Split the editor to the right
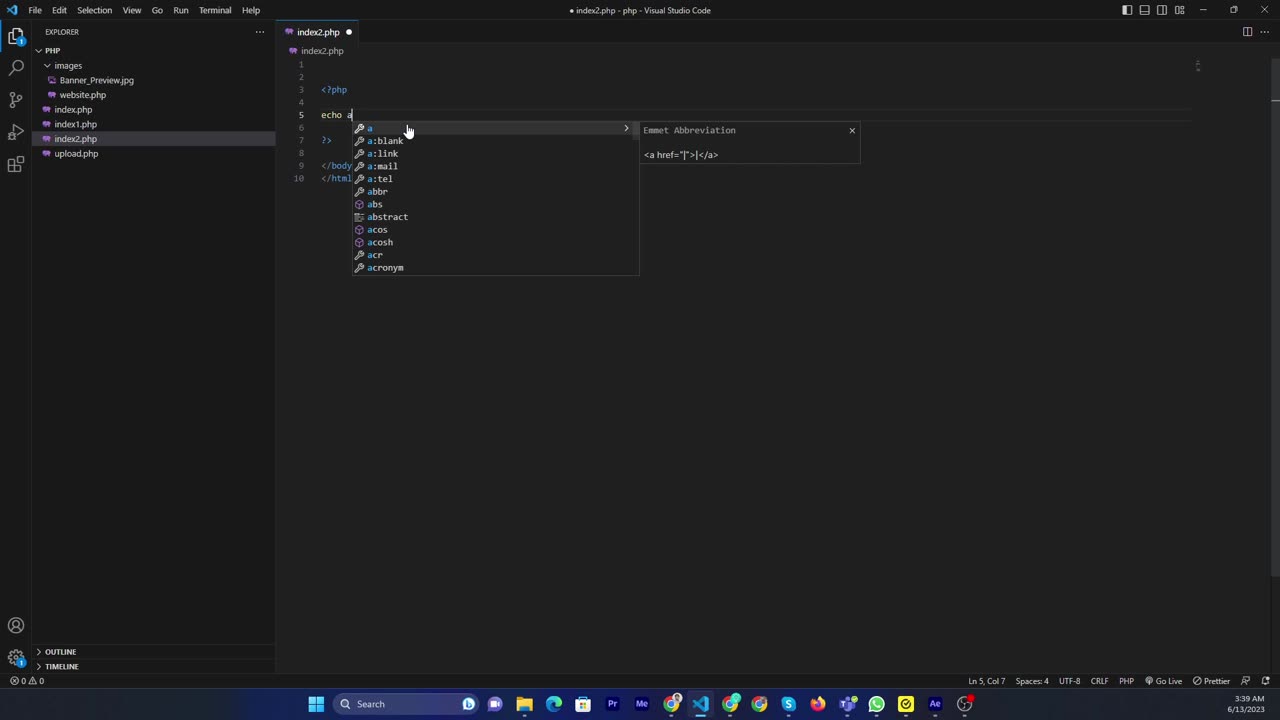Image resolution: width=1280 pixels, height=720 pixels. click(x=1247, y=32)
